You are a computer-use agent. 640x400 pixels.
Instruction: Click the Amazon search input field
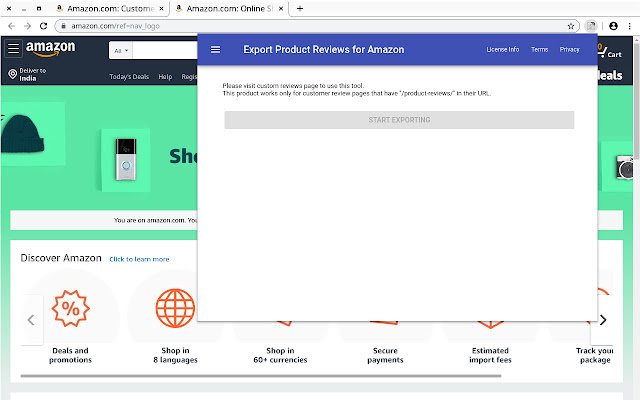pos(165,51)
